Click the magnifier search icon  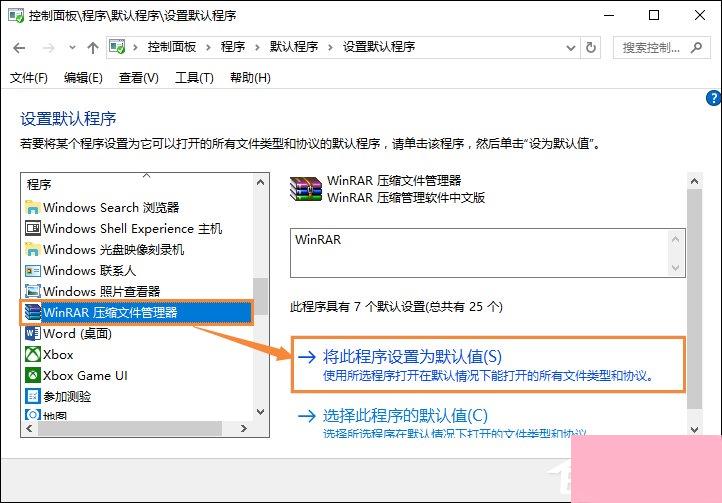pos(696,47)
